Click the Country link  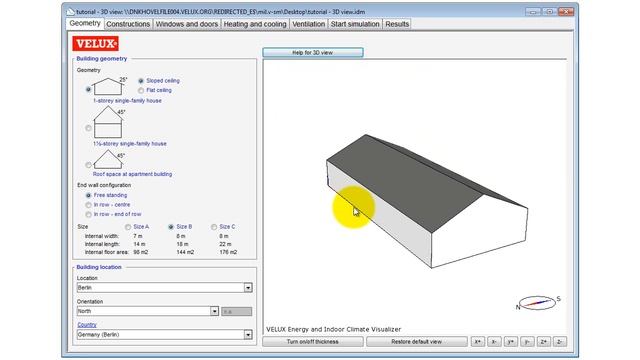click(87, 325)
